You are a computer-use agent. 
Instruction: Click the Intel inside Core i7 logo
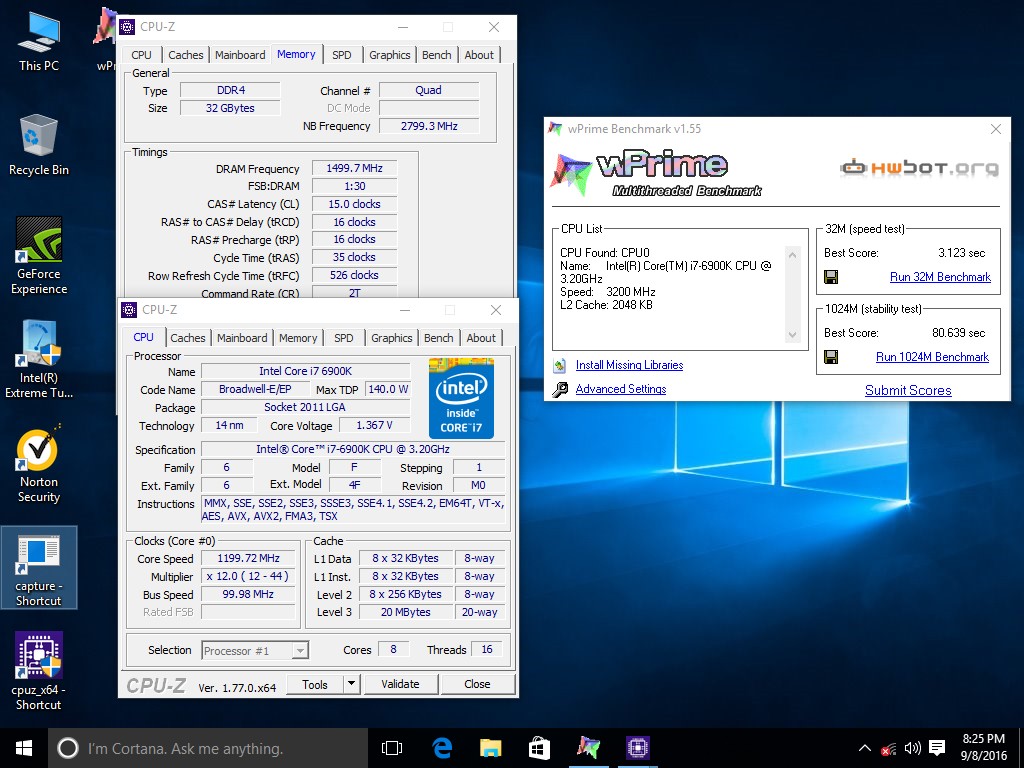click(461, 398)
